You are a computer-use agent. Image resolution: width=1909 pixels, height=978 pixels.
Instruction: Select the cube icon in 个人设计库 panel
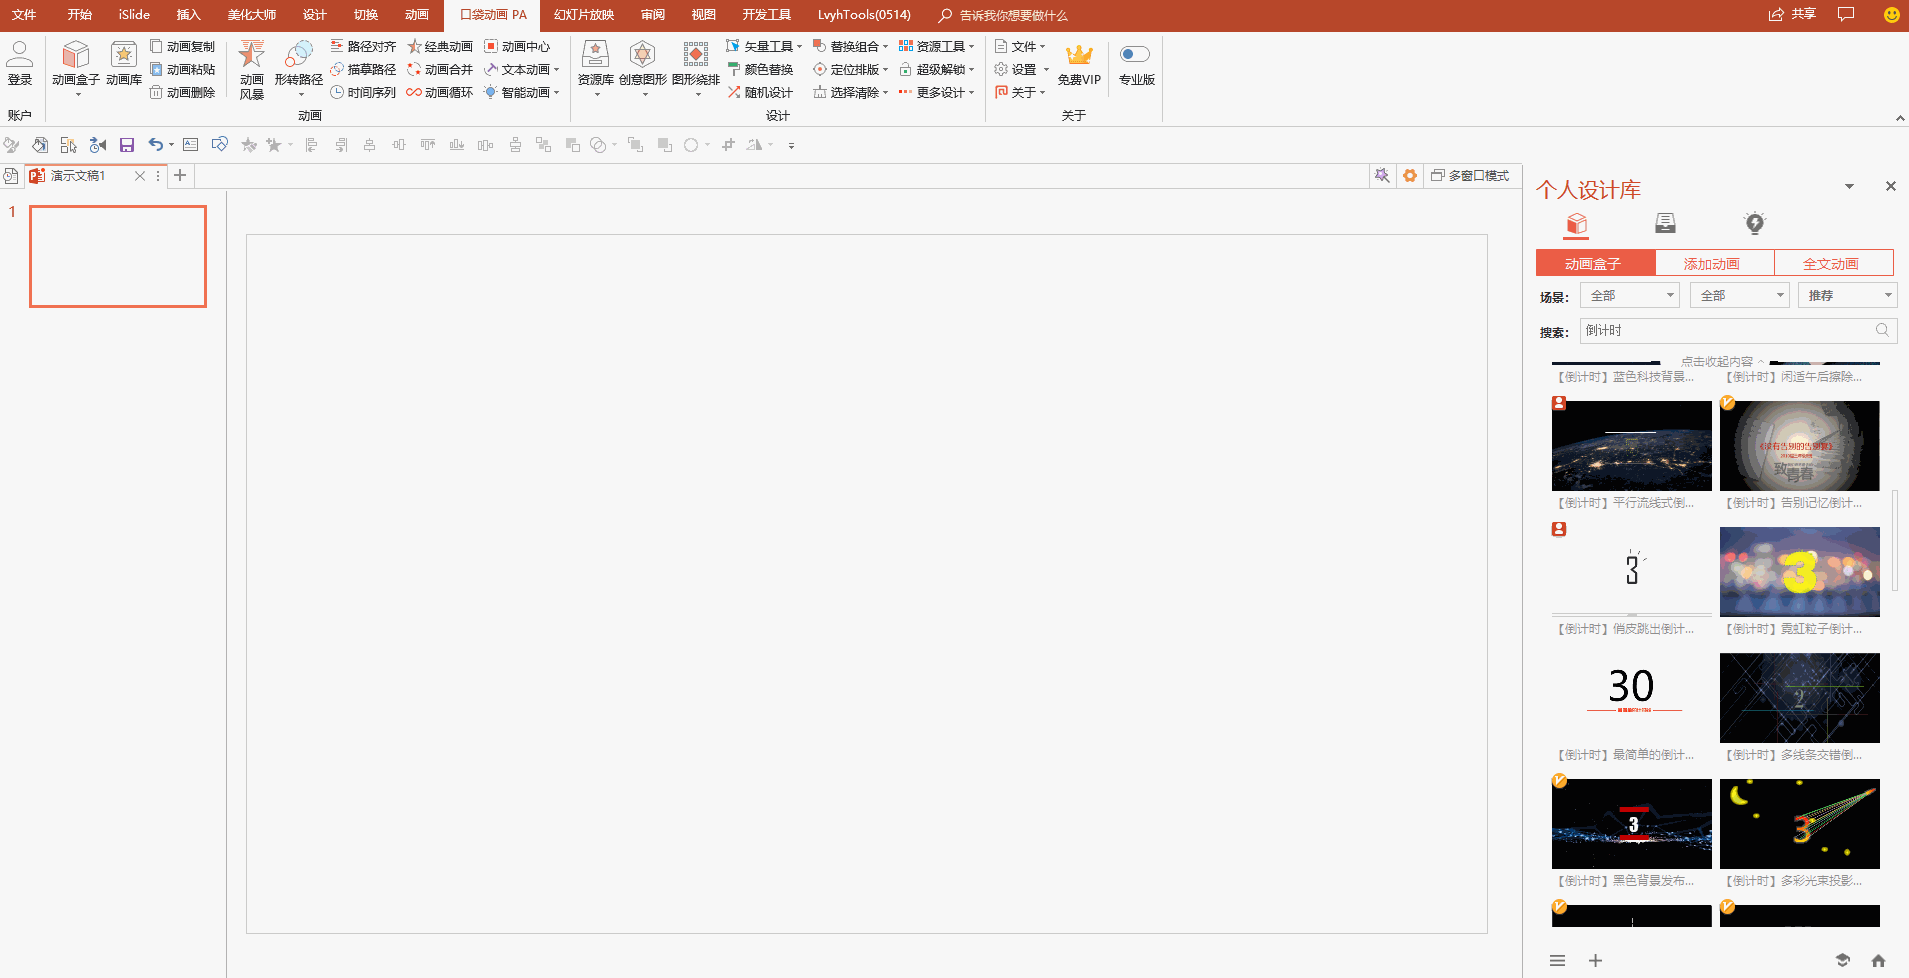[1577, 223]
